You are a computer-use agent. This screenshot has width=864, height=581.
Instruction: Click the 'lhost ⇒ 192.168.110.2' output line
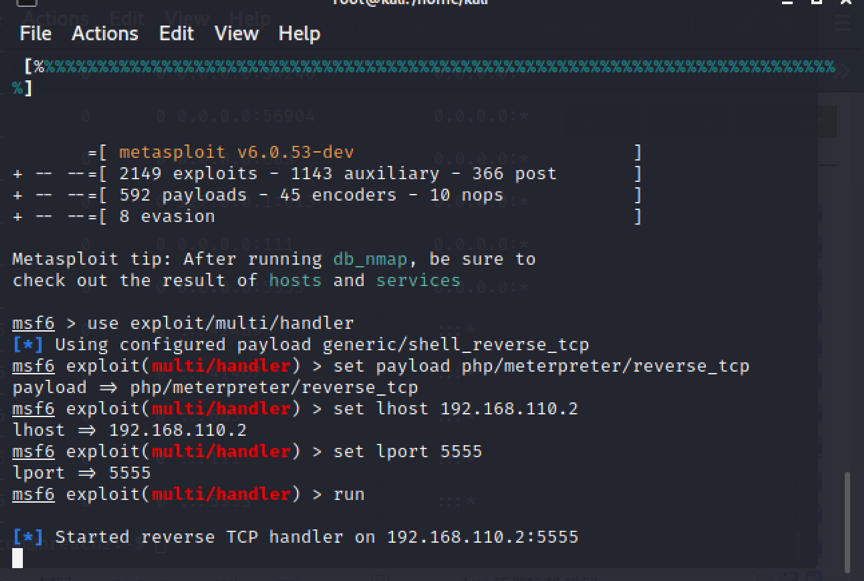129,431
